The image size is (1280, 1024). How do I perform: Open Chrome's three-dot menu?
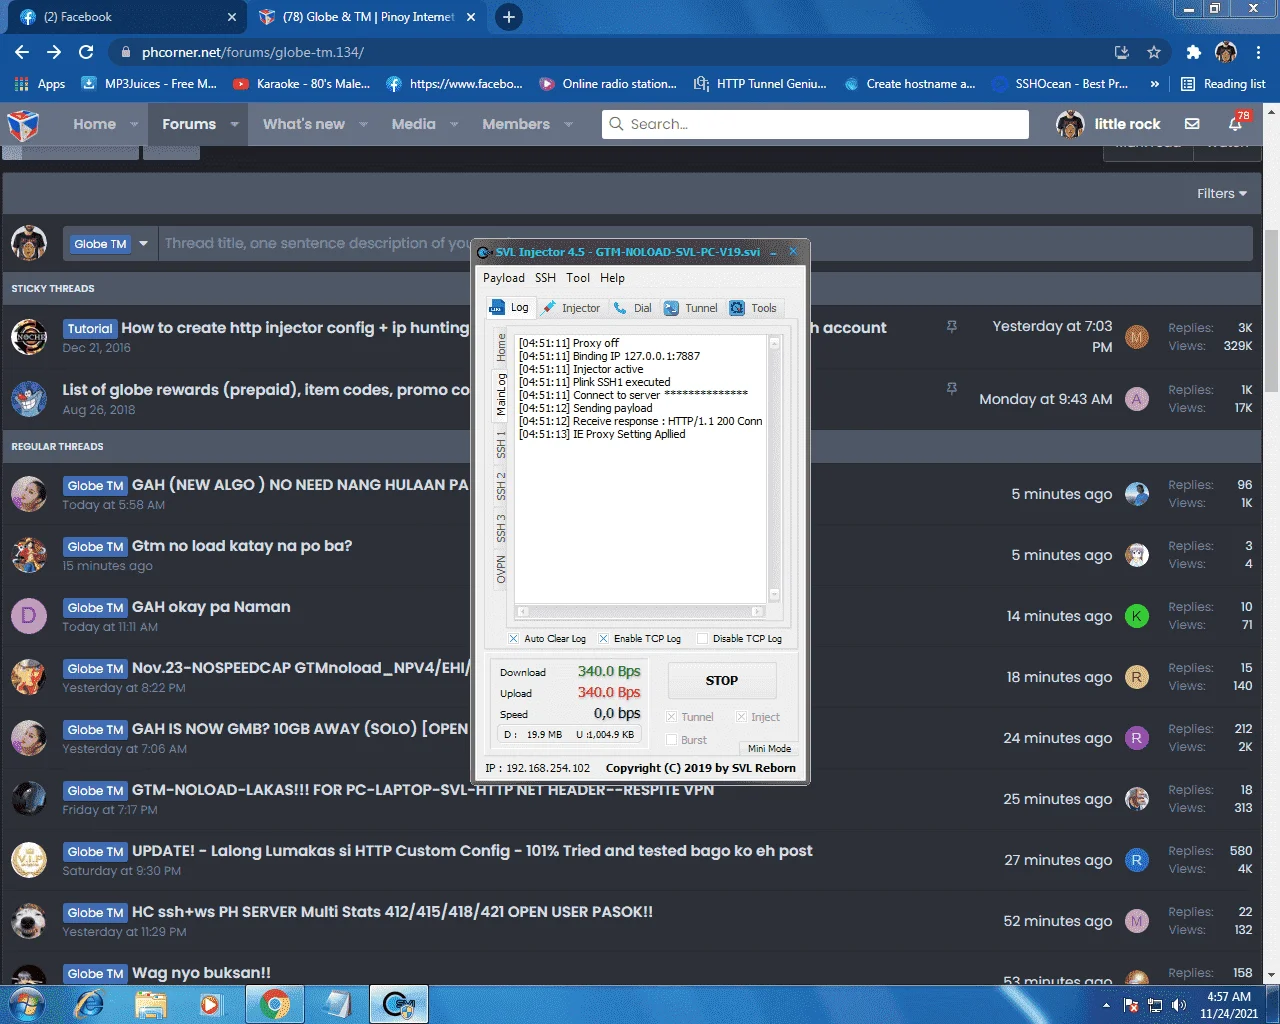[x=1259, y=52]
